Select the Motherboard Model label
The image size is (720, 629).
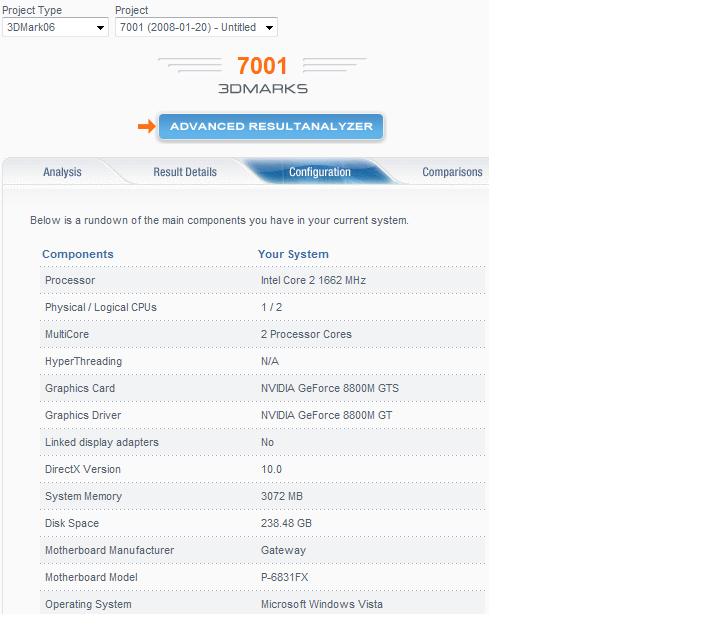[91, 578]
